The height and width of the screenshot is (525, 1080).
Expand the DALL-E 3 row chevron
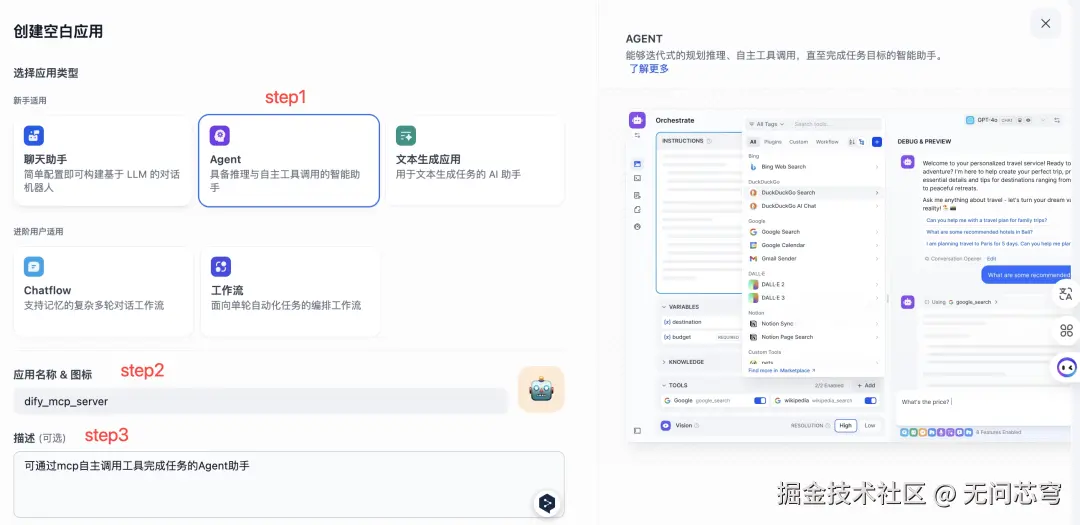coord(877,298)
